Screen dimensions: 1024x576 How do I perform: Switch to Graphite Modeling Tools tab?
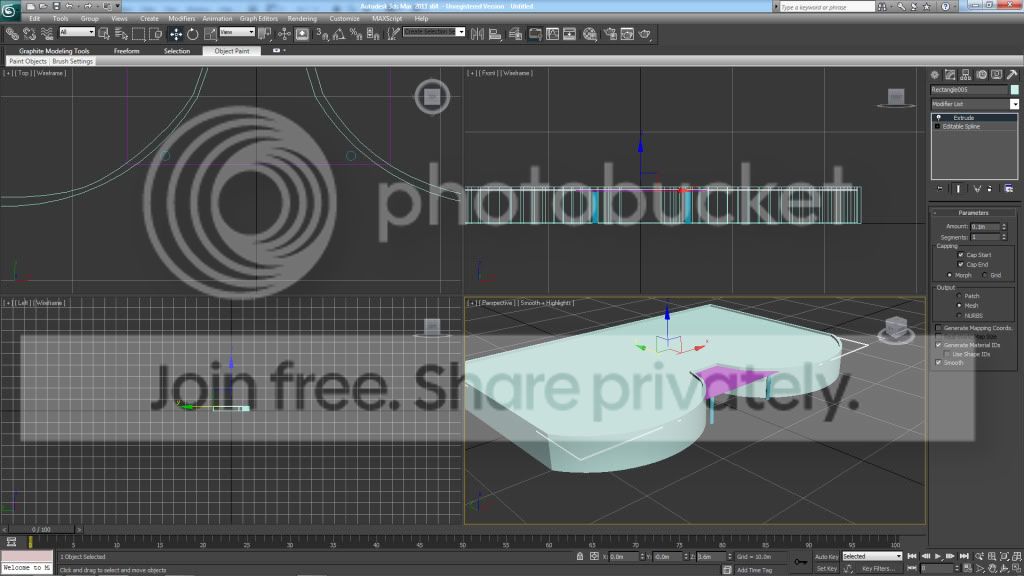tap(54, 51)
